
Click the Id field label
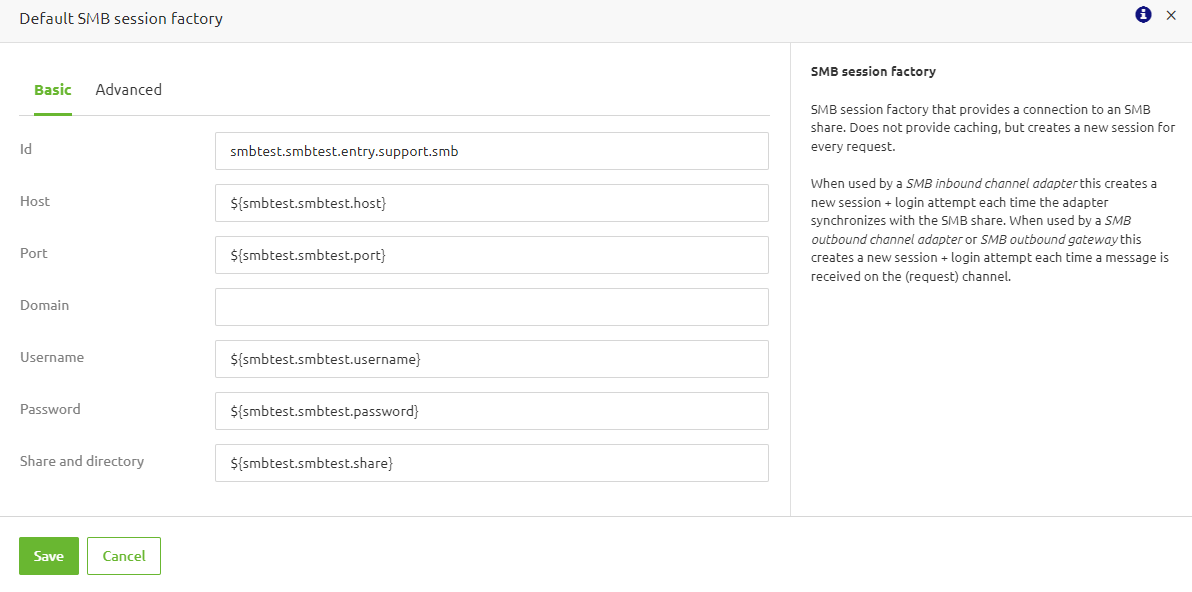point(25,148)
